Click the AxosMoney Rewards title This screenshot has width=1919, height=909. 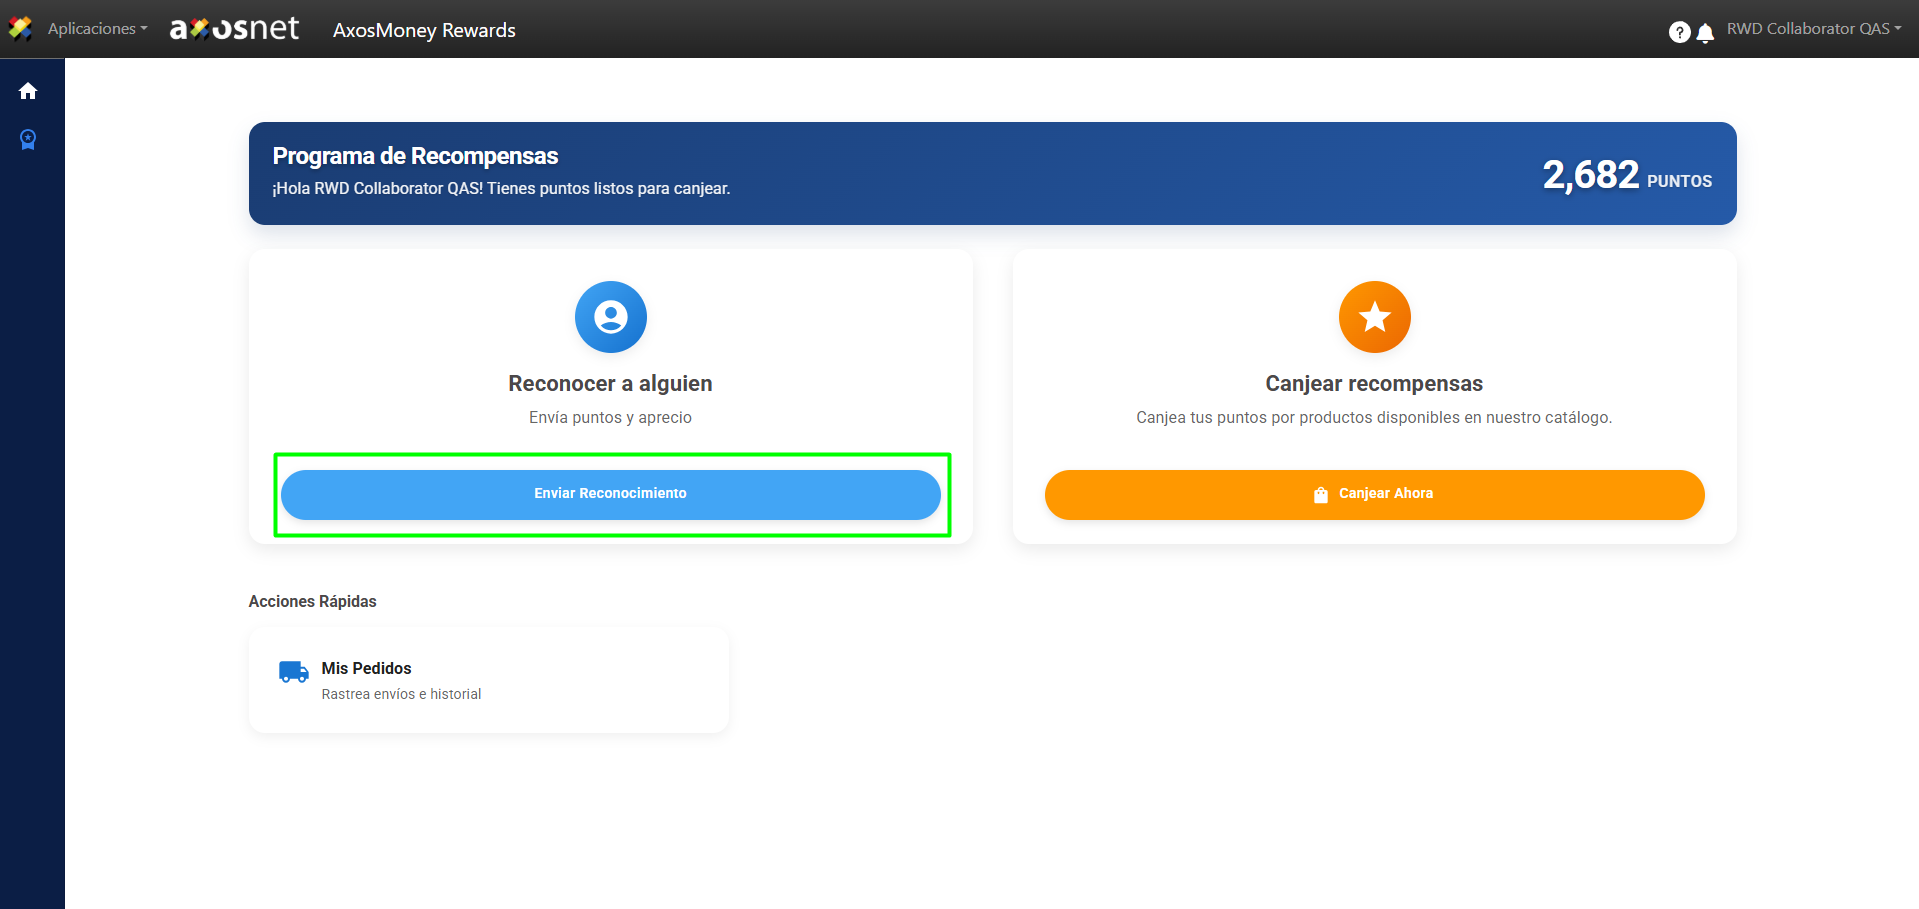pyautogui.click(x=424, y=31)
